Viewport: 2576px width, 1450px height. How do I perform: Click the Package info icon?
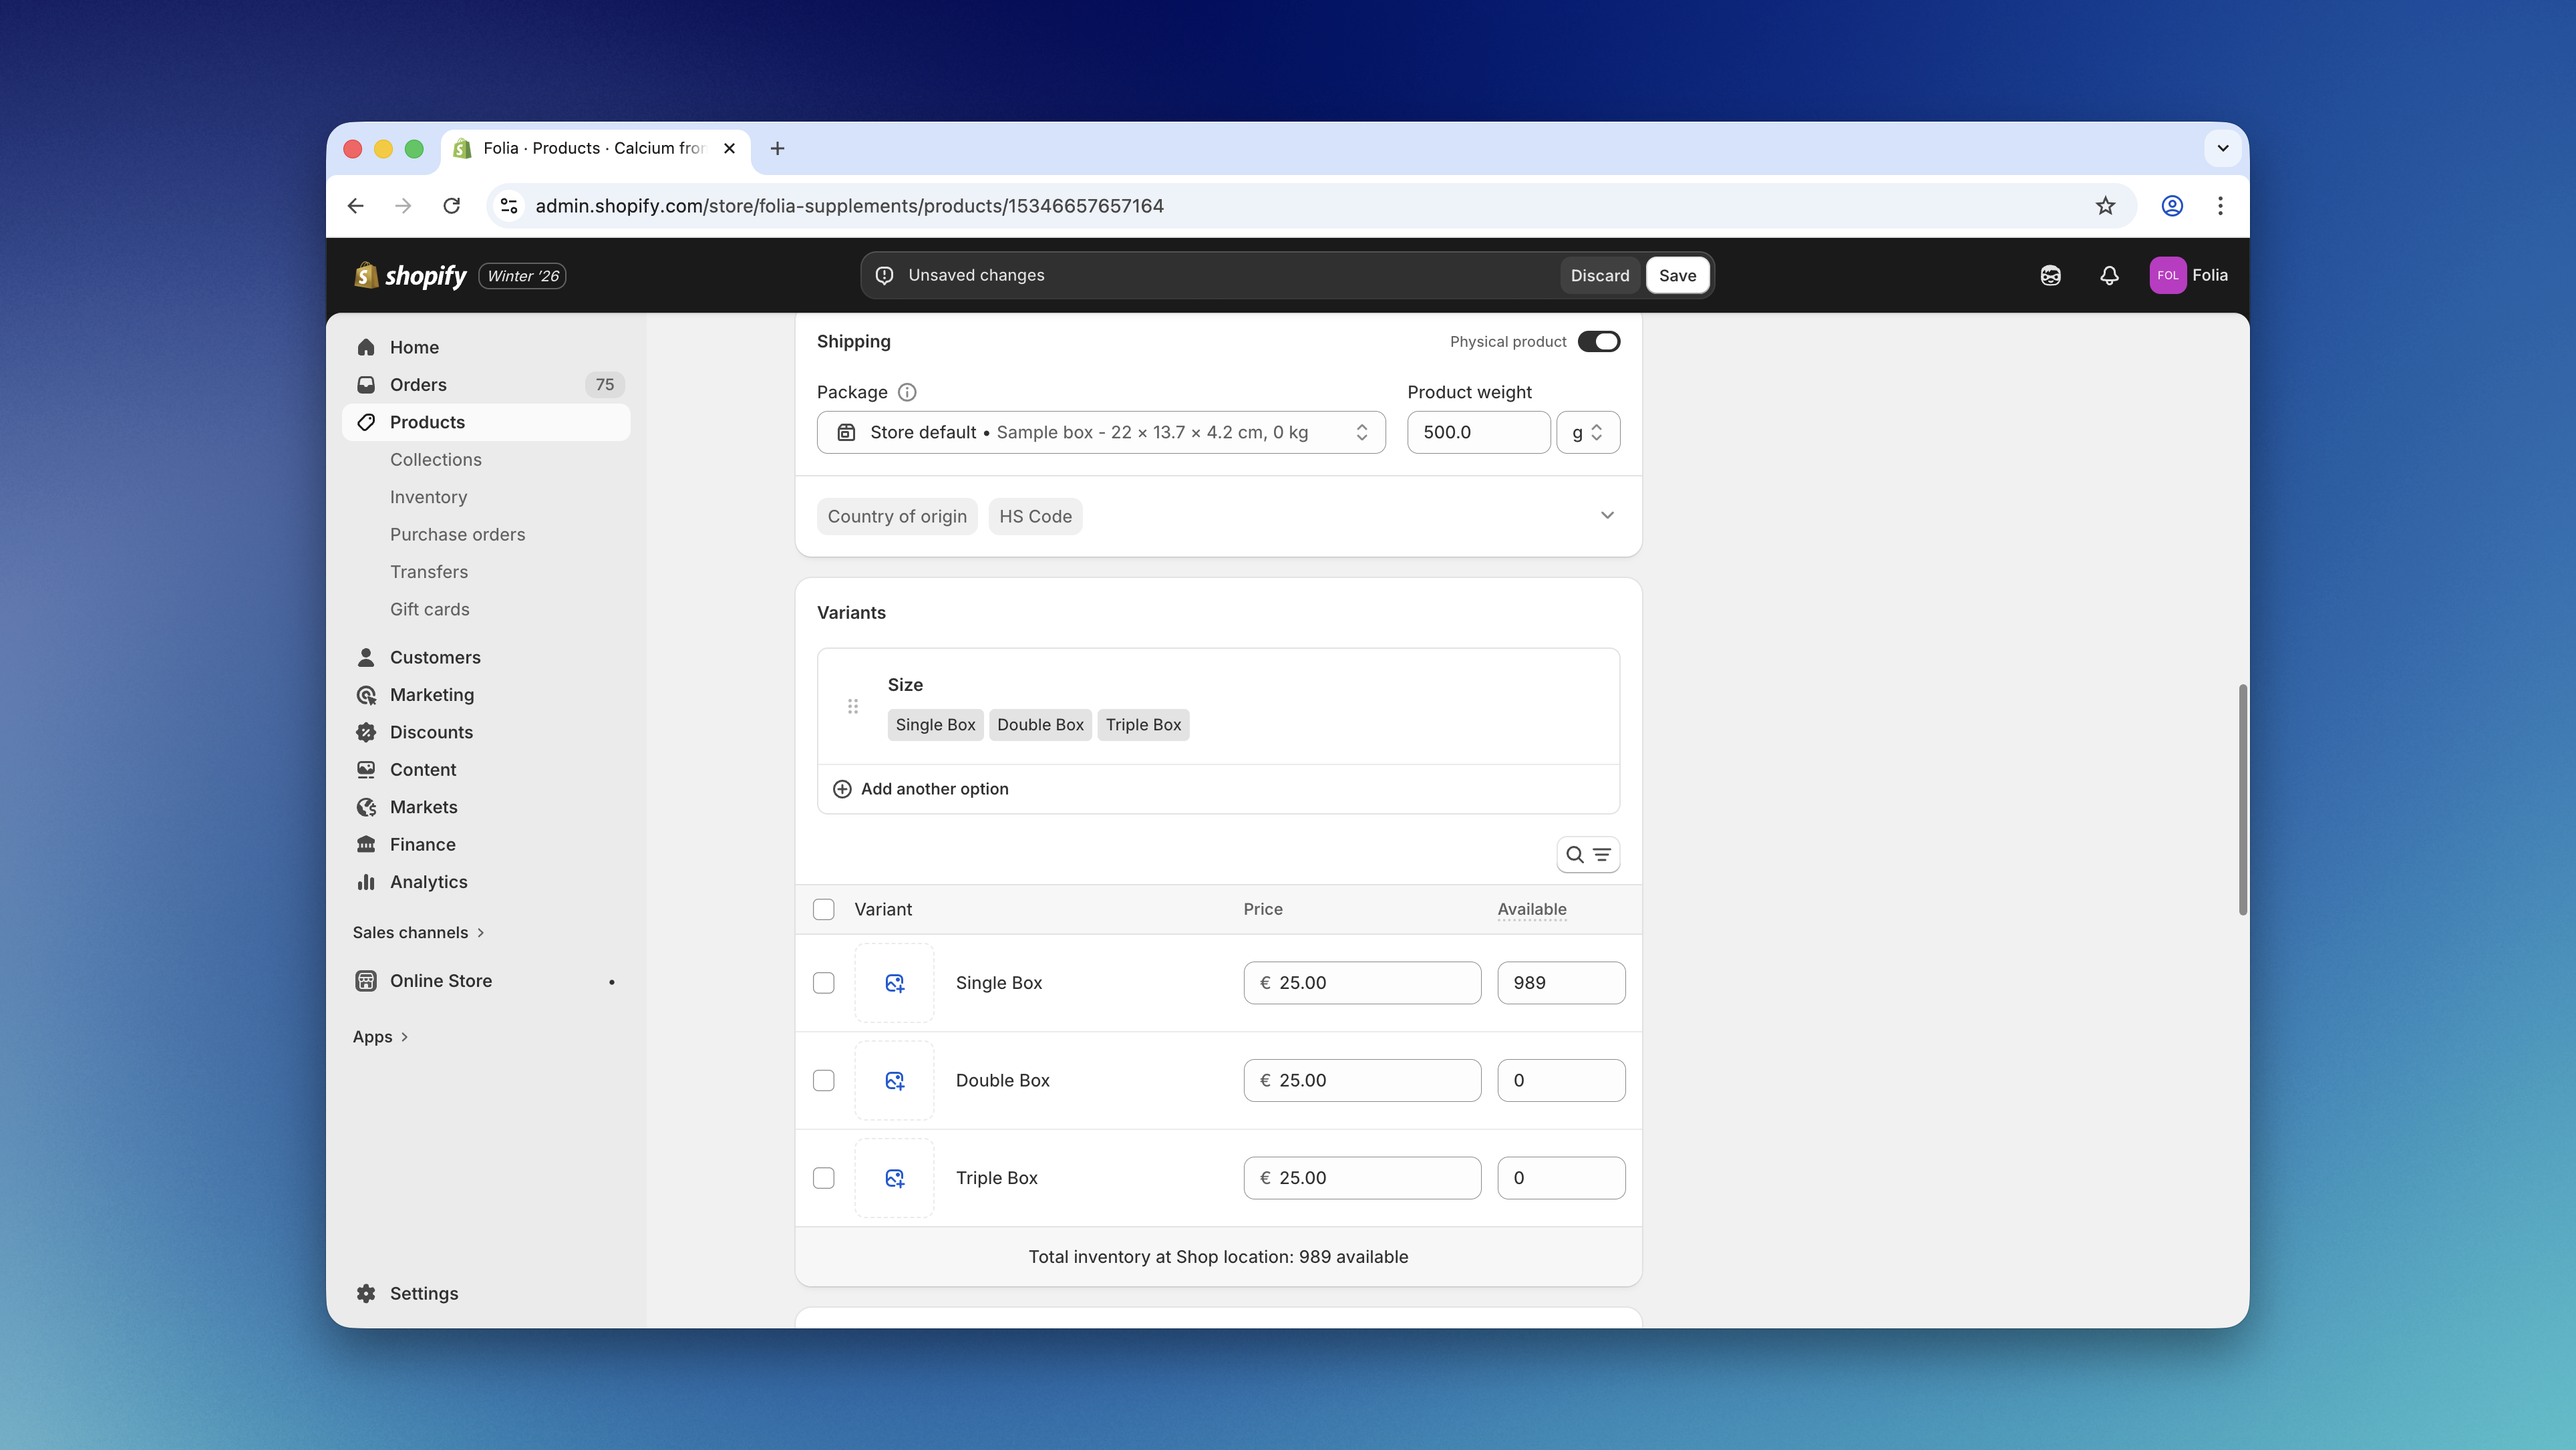[907, 392]
